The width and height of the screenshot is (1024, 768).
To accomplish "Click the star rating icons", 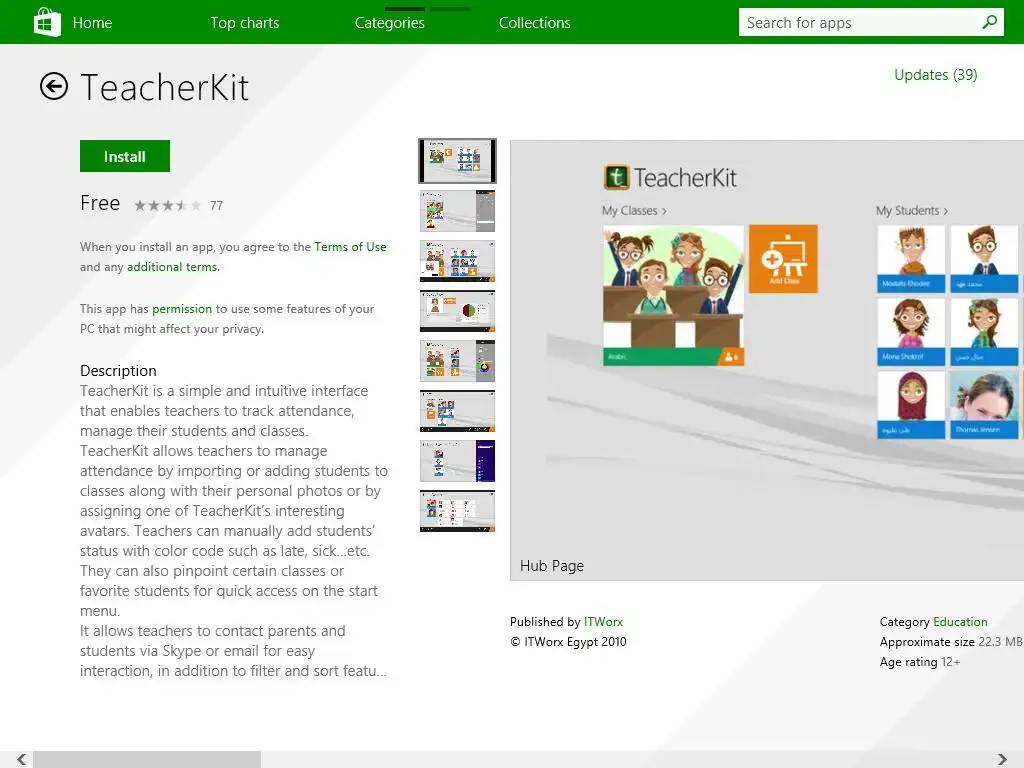I will tap(167, 206).
